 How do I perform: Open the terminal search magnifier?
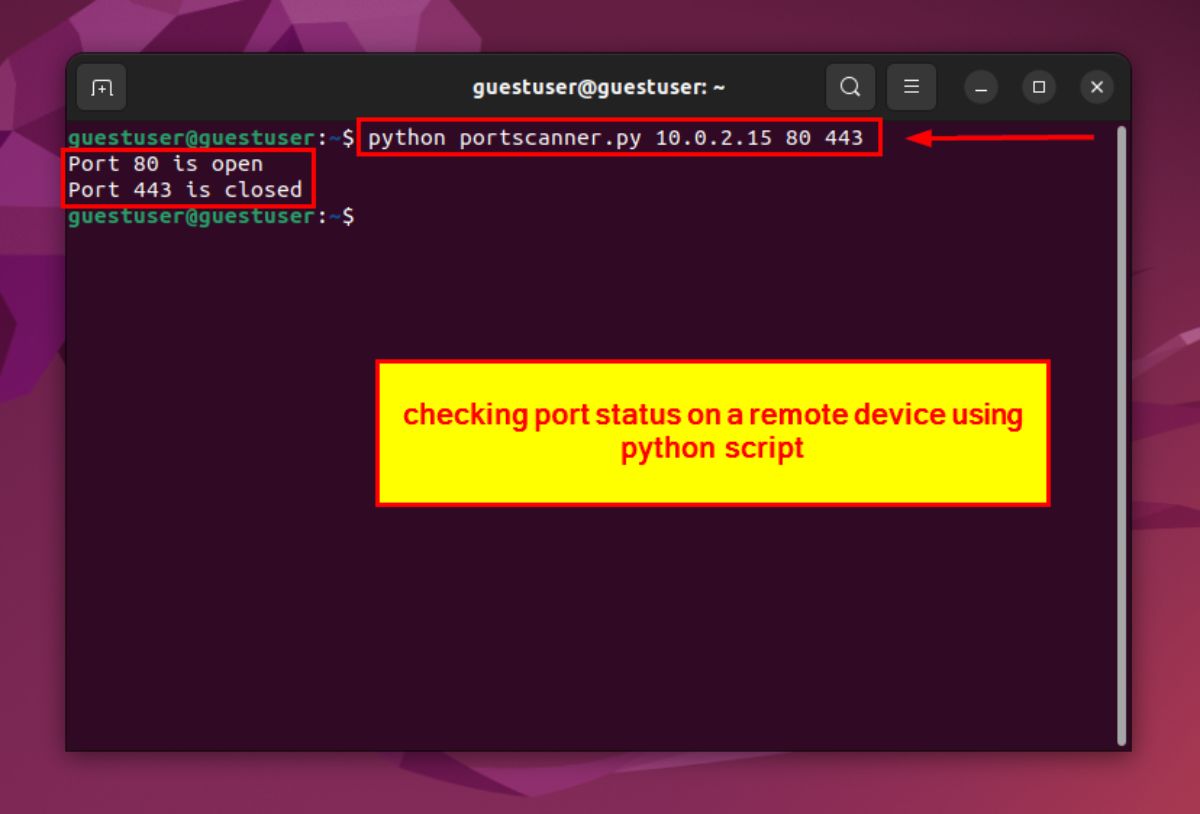coord(850,87)
